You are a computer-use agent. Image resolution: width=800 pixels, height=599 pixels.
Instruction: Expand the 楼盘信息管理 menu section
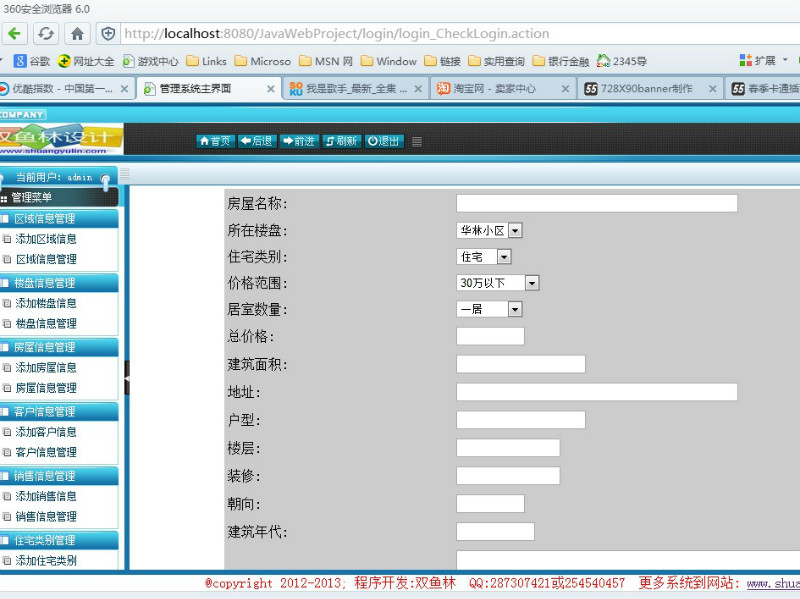(59, 283)
